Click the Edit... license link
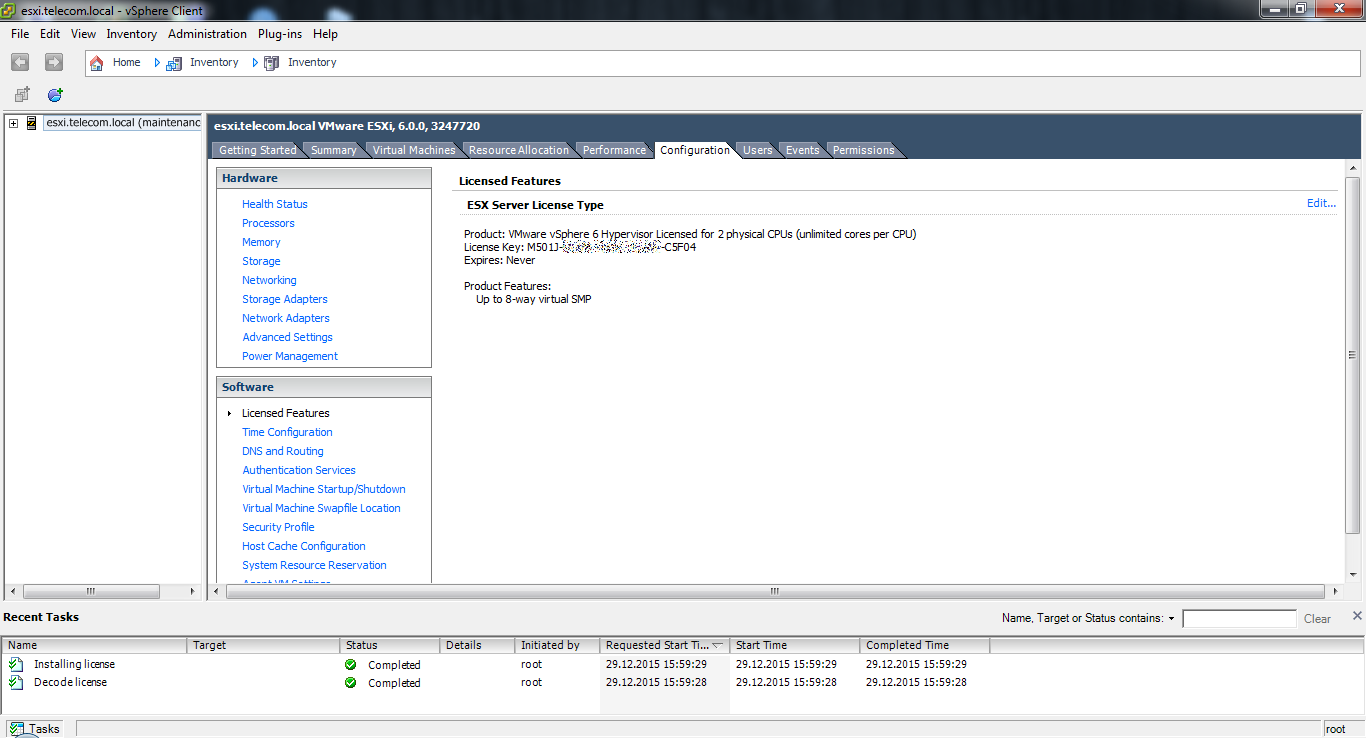Viewport: 1366px width, 738px height. click(1321, 203)
